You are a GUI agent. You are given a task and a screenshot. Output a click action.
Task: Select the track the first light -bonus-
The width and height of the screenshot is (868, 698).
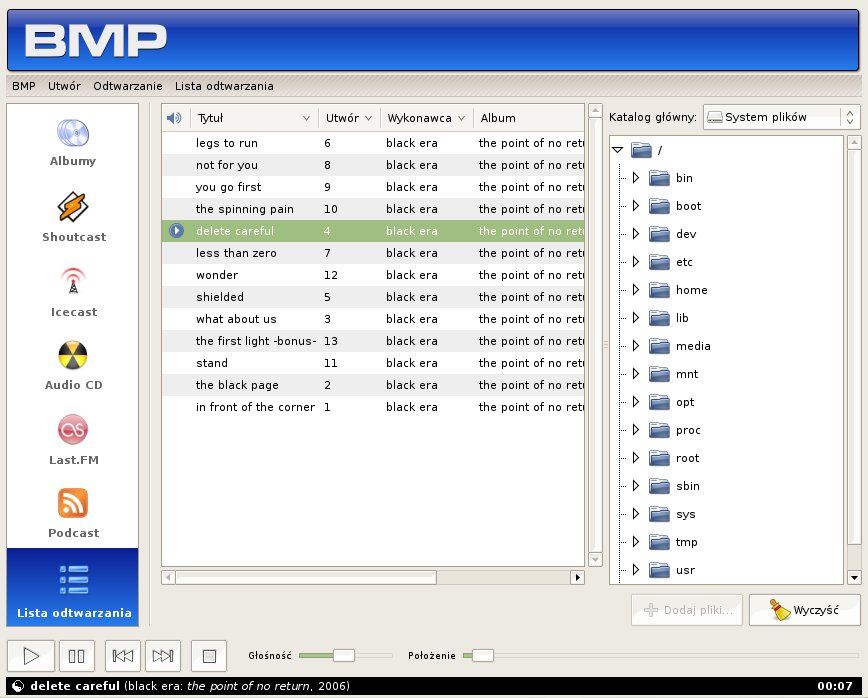[x=373, y=341]
